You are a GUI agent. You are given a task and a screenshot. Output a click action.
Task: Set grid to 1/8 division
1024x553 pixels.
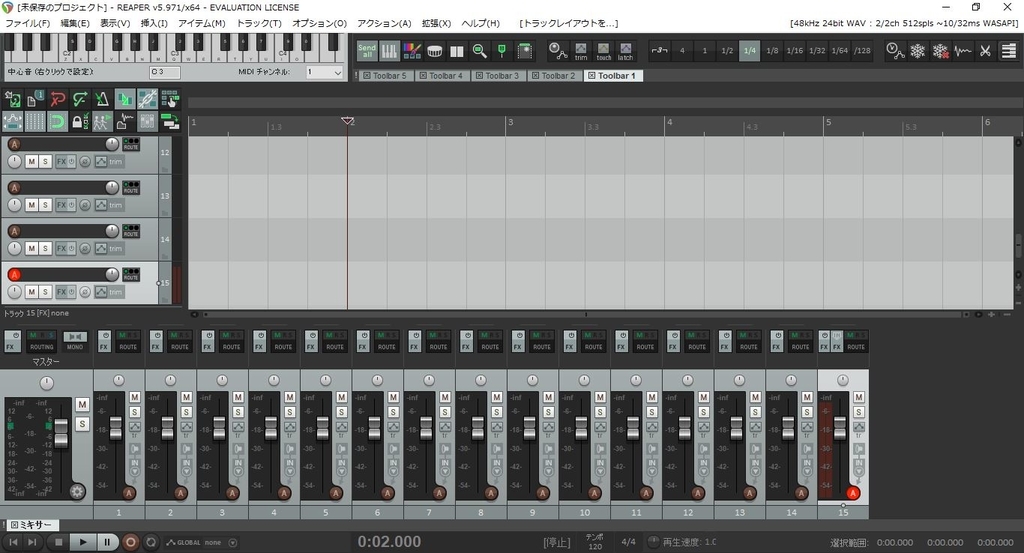[772, 50]
